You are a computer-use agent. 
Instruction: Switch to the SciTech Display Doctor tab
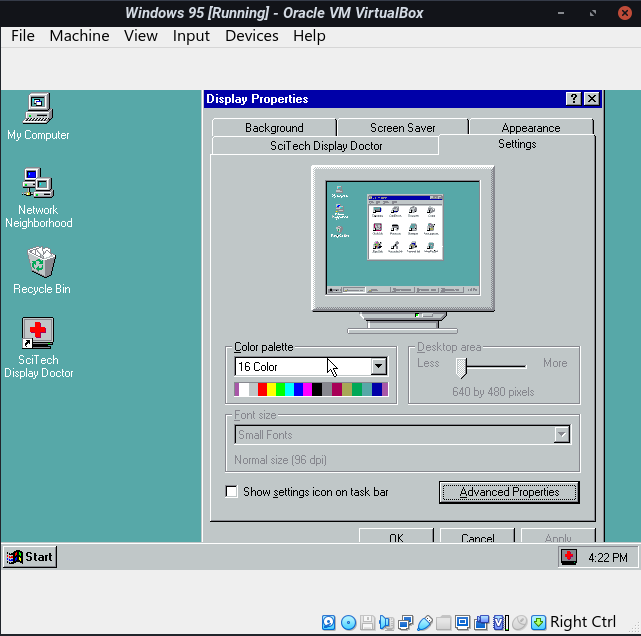(x=326, y=146)
